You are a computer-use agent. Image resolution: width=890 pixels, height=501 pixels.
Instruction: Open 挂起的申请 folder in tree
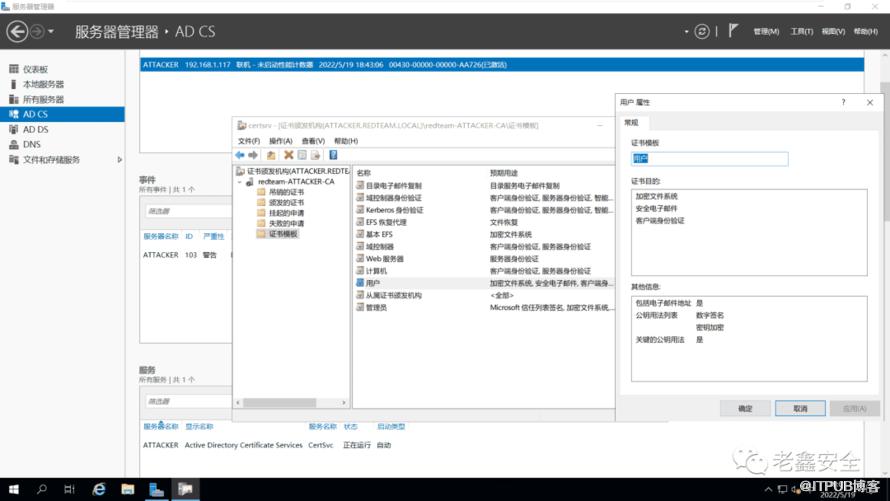286,213
